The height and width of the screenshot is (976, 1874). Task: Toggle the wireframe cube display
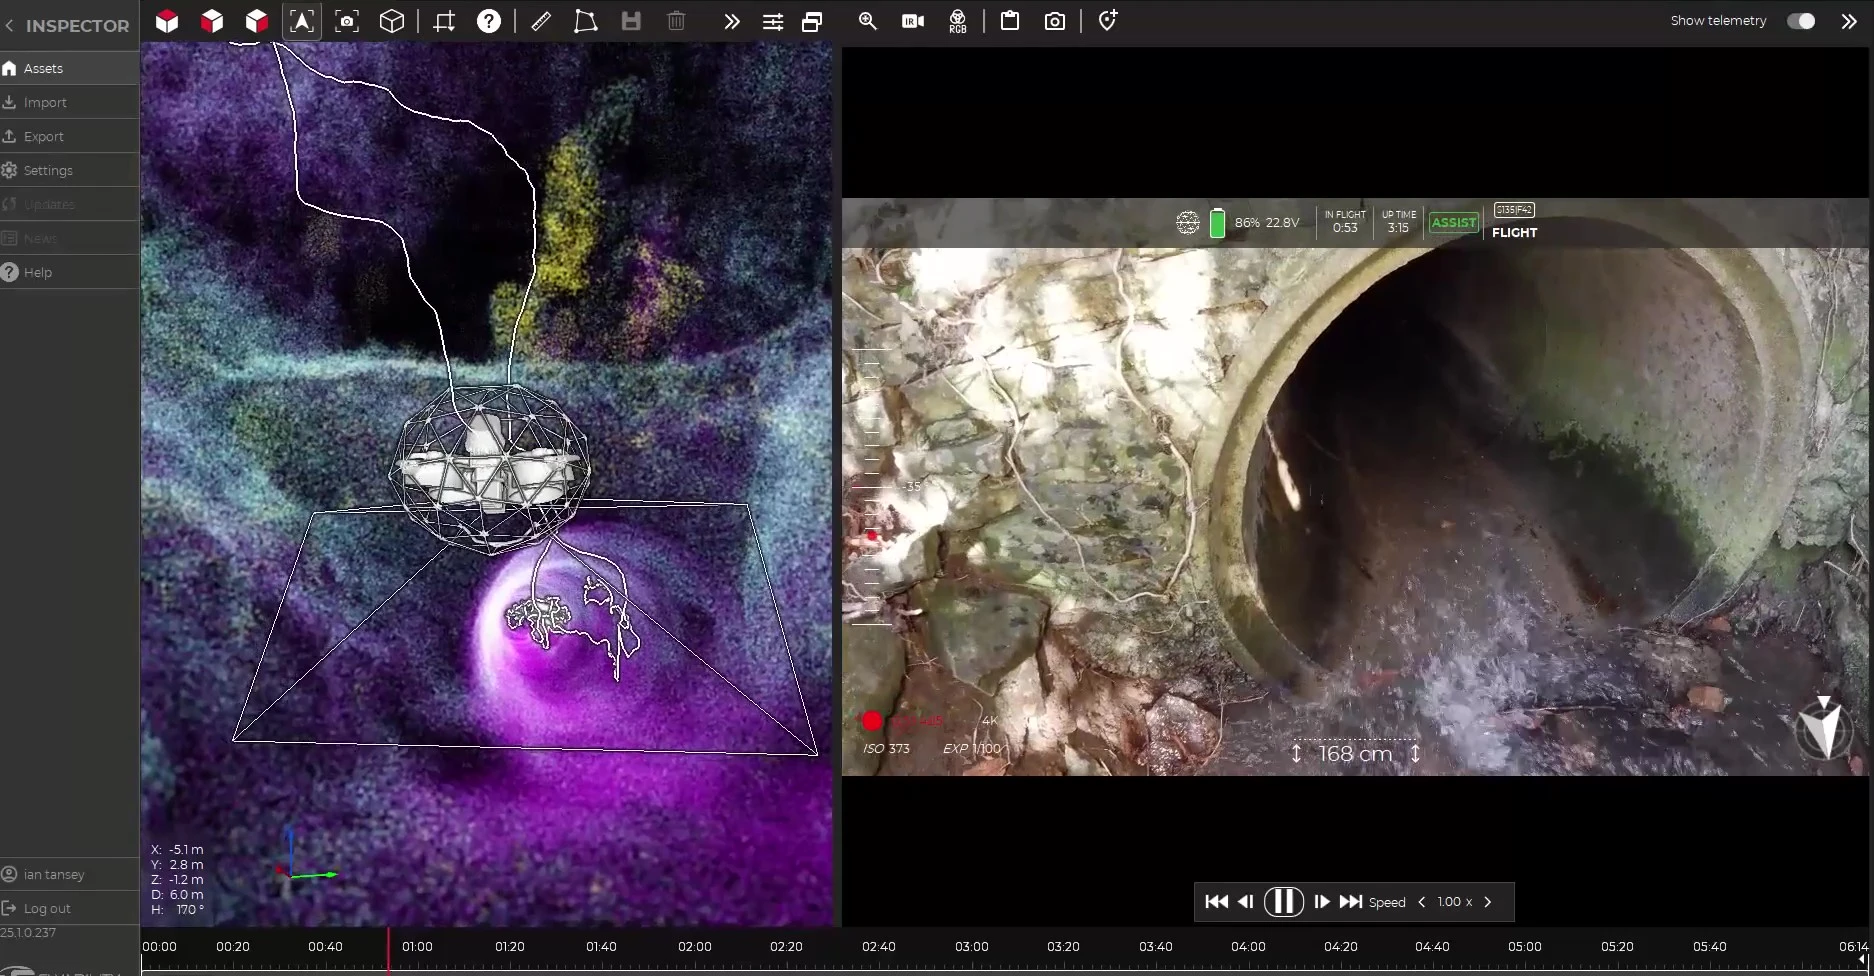coord(392,21)
